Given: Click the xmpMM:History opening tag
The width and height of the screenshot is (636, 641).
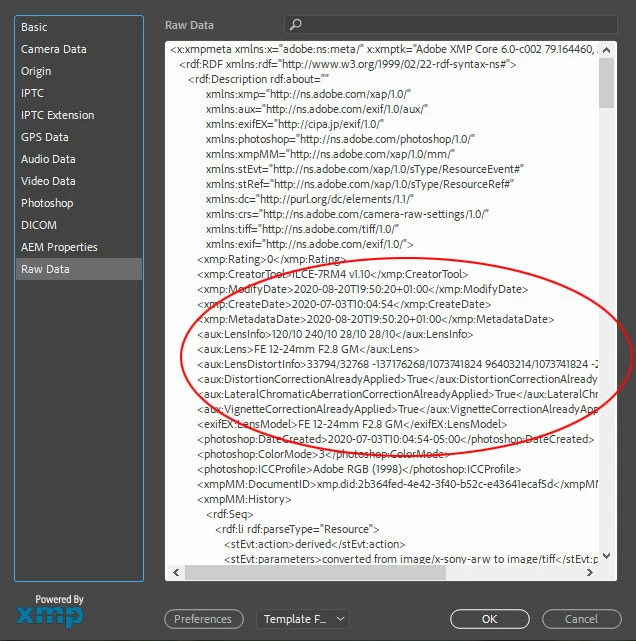Looking at the screenshot, I should (x=244, y=499).
